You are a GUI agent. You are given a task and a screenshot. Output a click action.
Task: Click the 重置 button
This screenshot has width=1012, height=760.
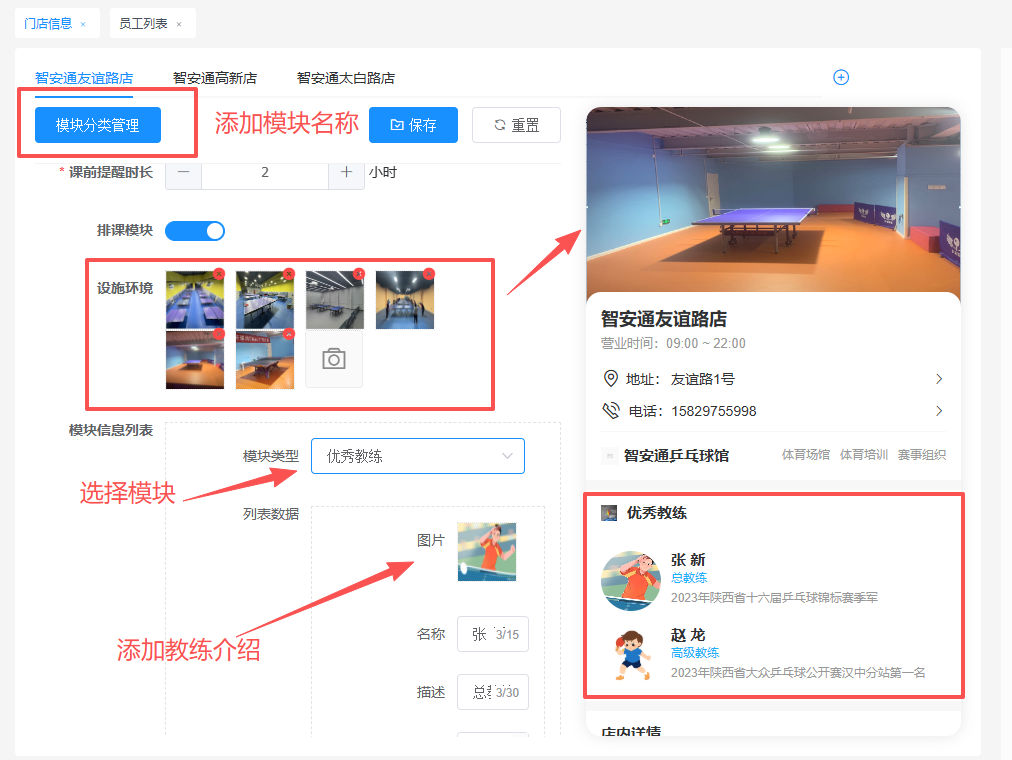point(516,125)
